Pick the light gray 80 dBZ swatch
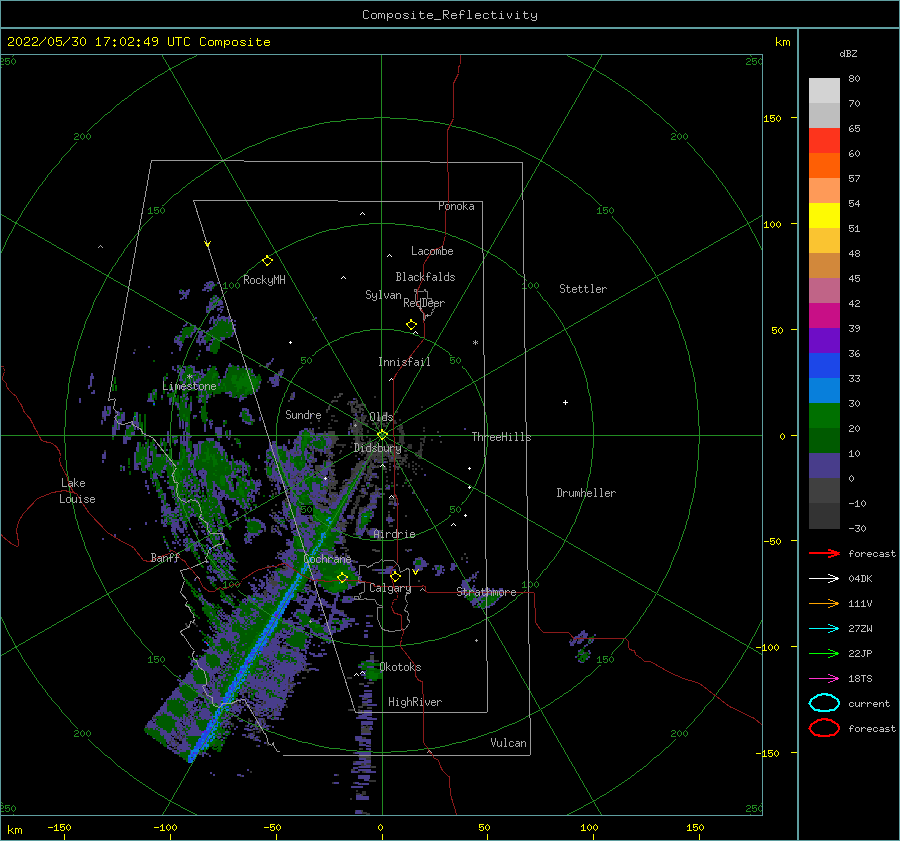 coord(824,91)
